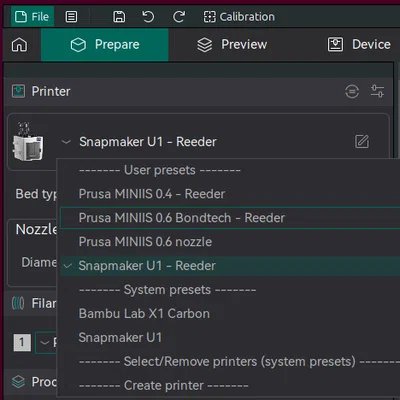This screenshot has height=400, width=400.
Task: Collapse the printer preset dropdown chevron
Action: [66, 142]
